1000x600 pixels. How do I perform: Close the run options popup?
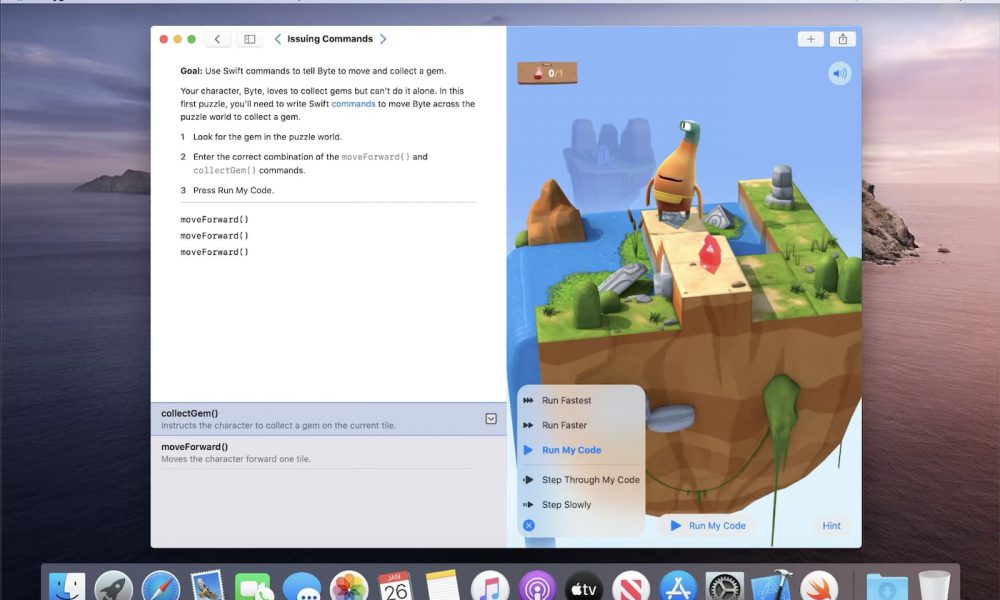(x=529, y=525)
